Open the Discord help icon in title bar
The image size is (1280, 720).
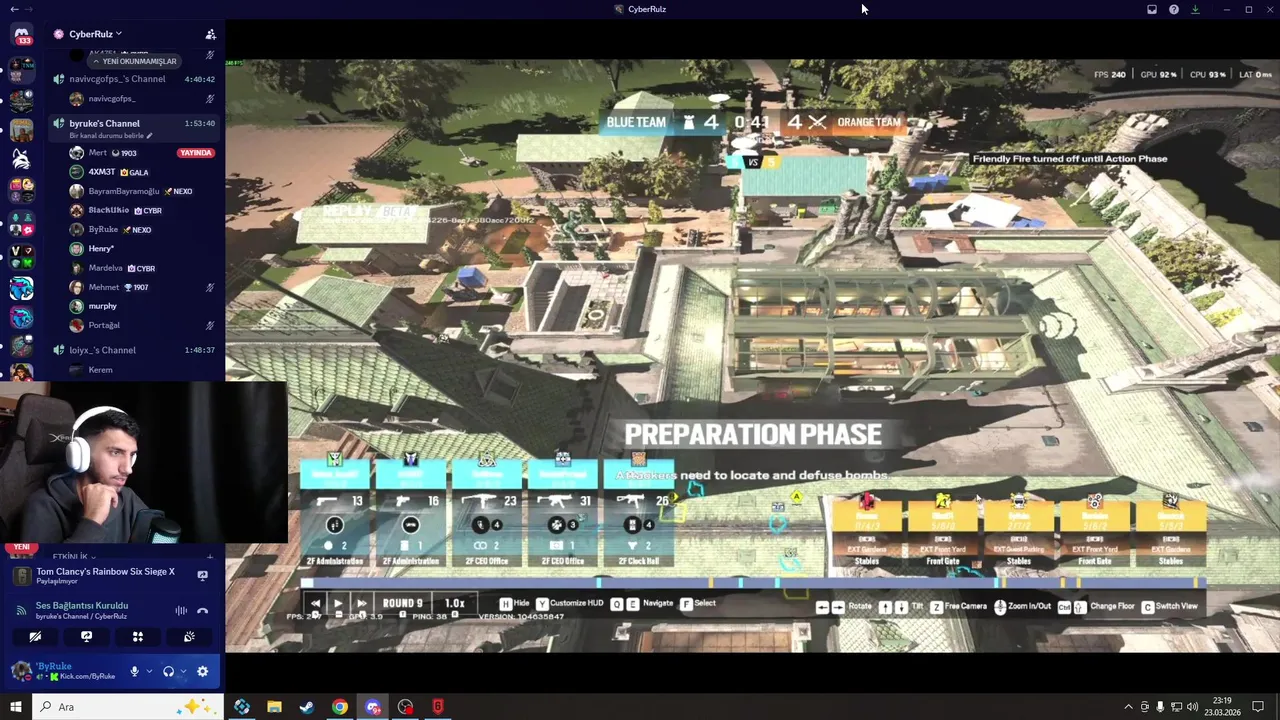(x=1174, y=9)
